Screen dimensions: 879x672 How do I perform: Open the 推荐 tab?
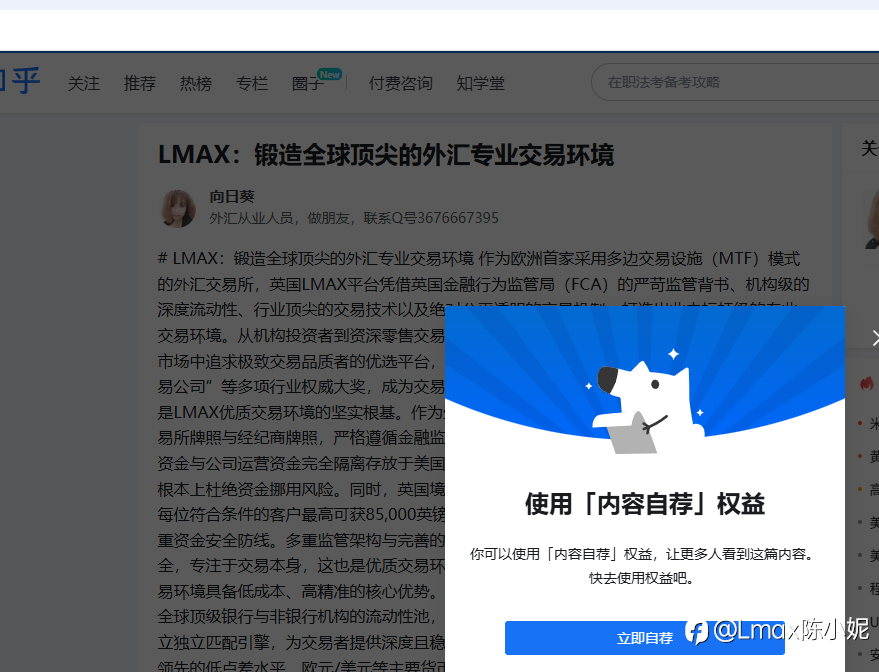coord(140,84)
